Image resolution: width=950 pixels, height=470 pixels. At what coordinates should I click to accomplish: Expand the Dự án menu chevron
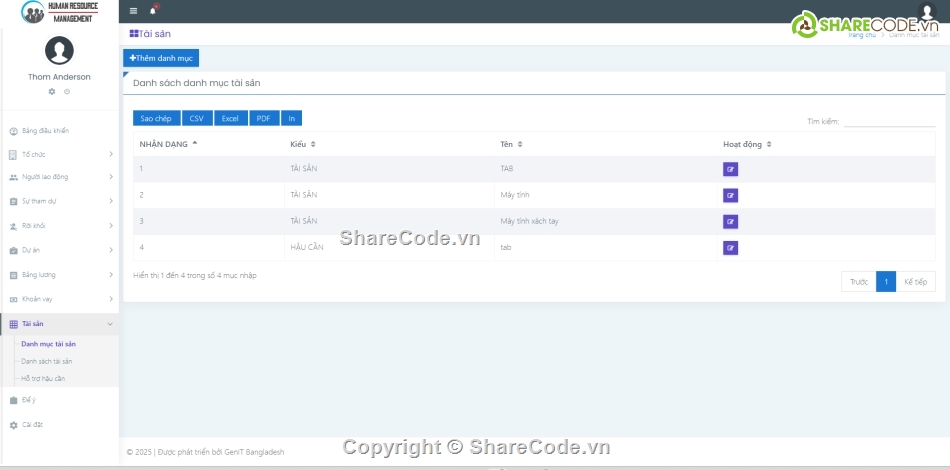coord(111,250)
